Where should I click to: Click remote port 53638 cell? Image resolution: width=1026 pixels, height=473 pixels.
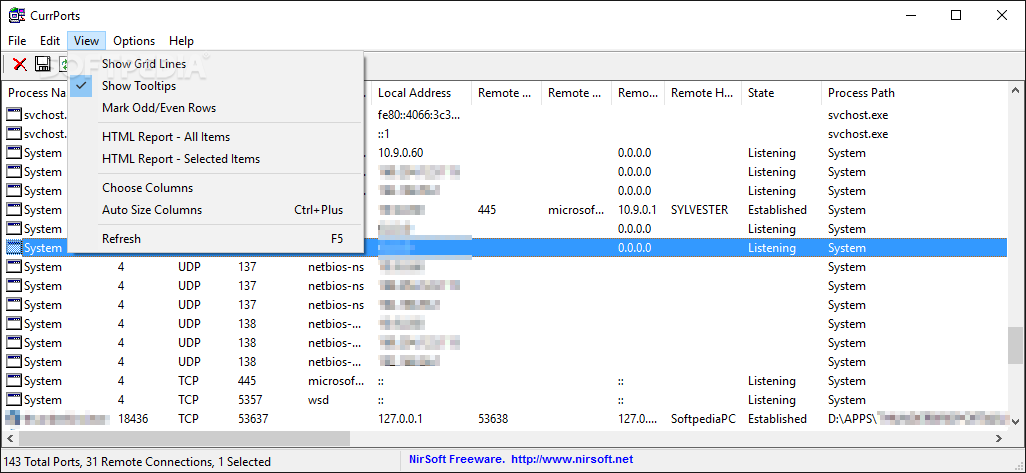[493, 419]
